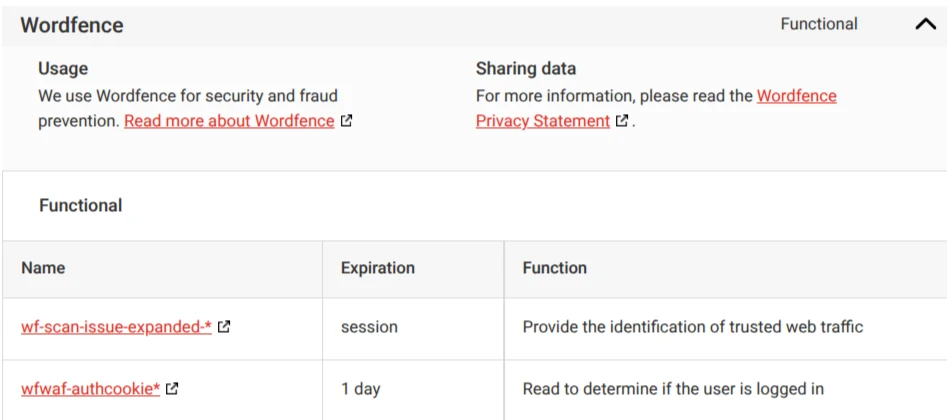Image resolution: width=947 pixels, height=420 pixels.
Task: Open the wf-scan-issue-expanded-* cookie link
Action: [116, 327]
